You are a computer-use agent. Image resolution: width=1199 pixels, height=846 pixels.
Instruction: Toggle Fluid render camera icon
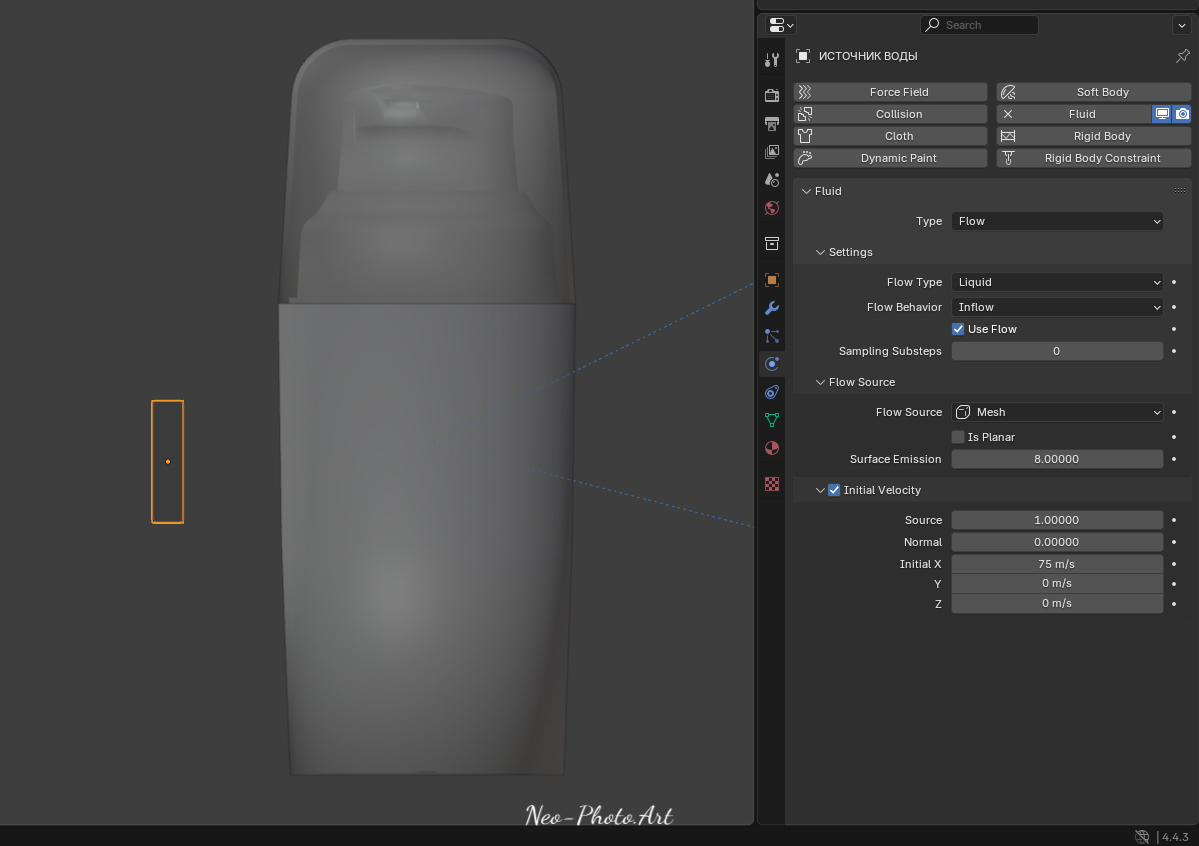[1182, 114]
